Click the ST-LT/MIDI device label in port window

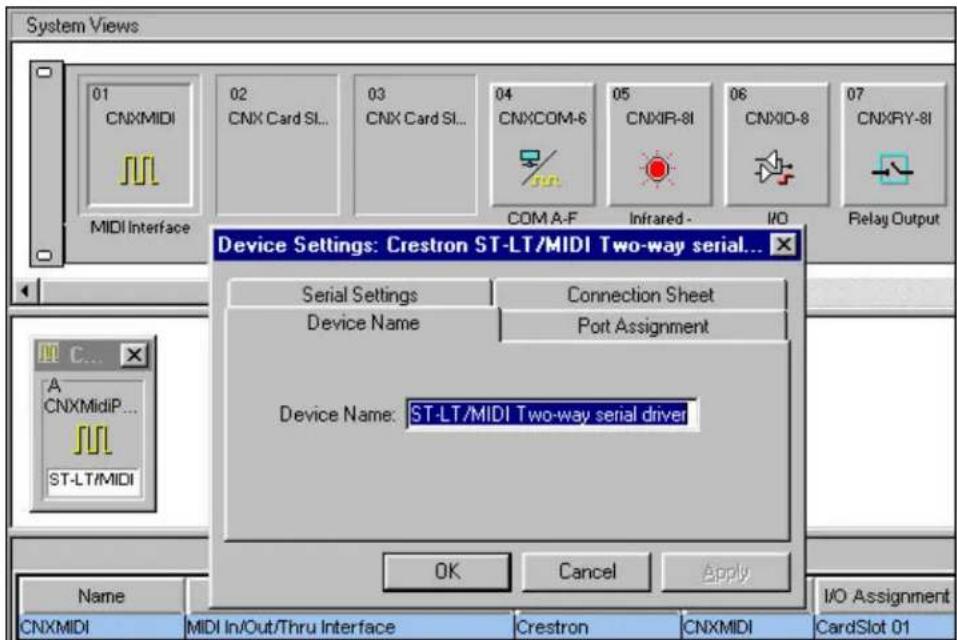point(92,480)
